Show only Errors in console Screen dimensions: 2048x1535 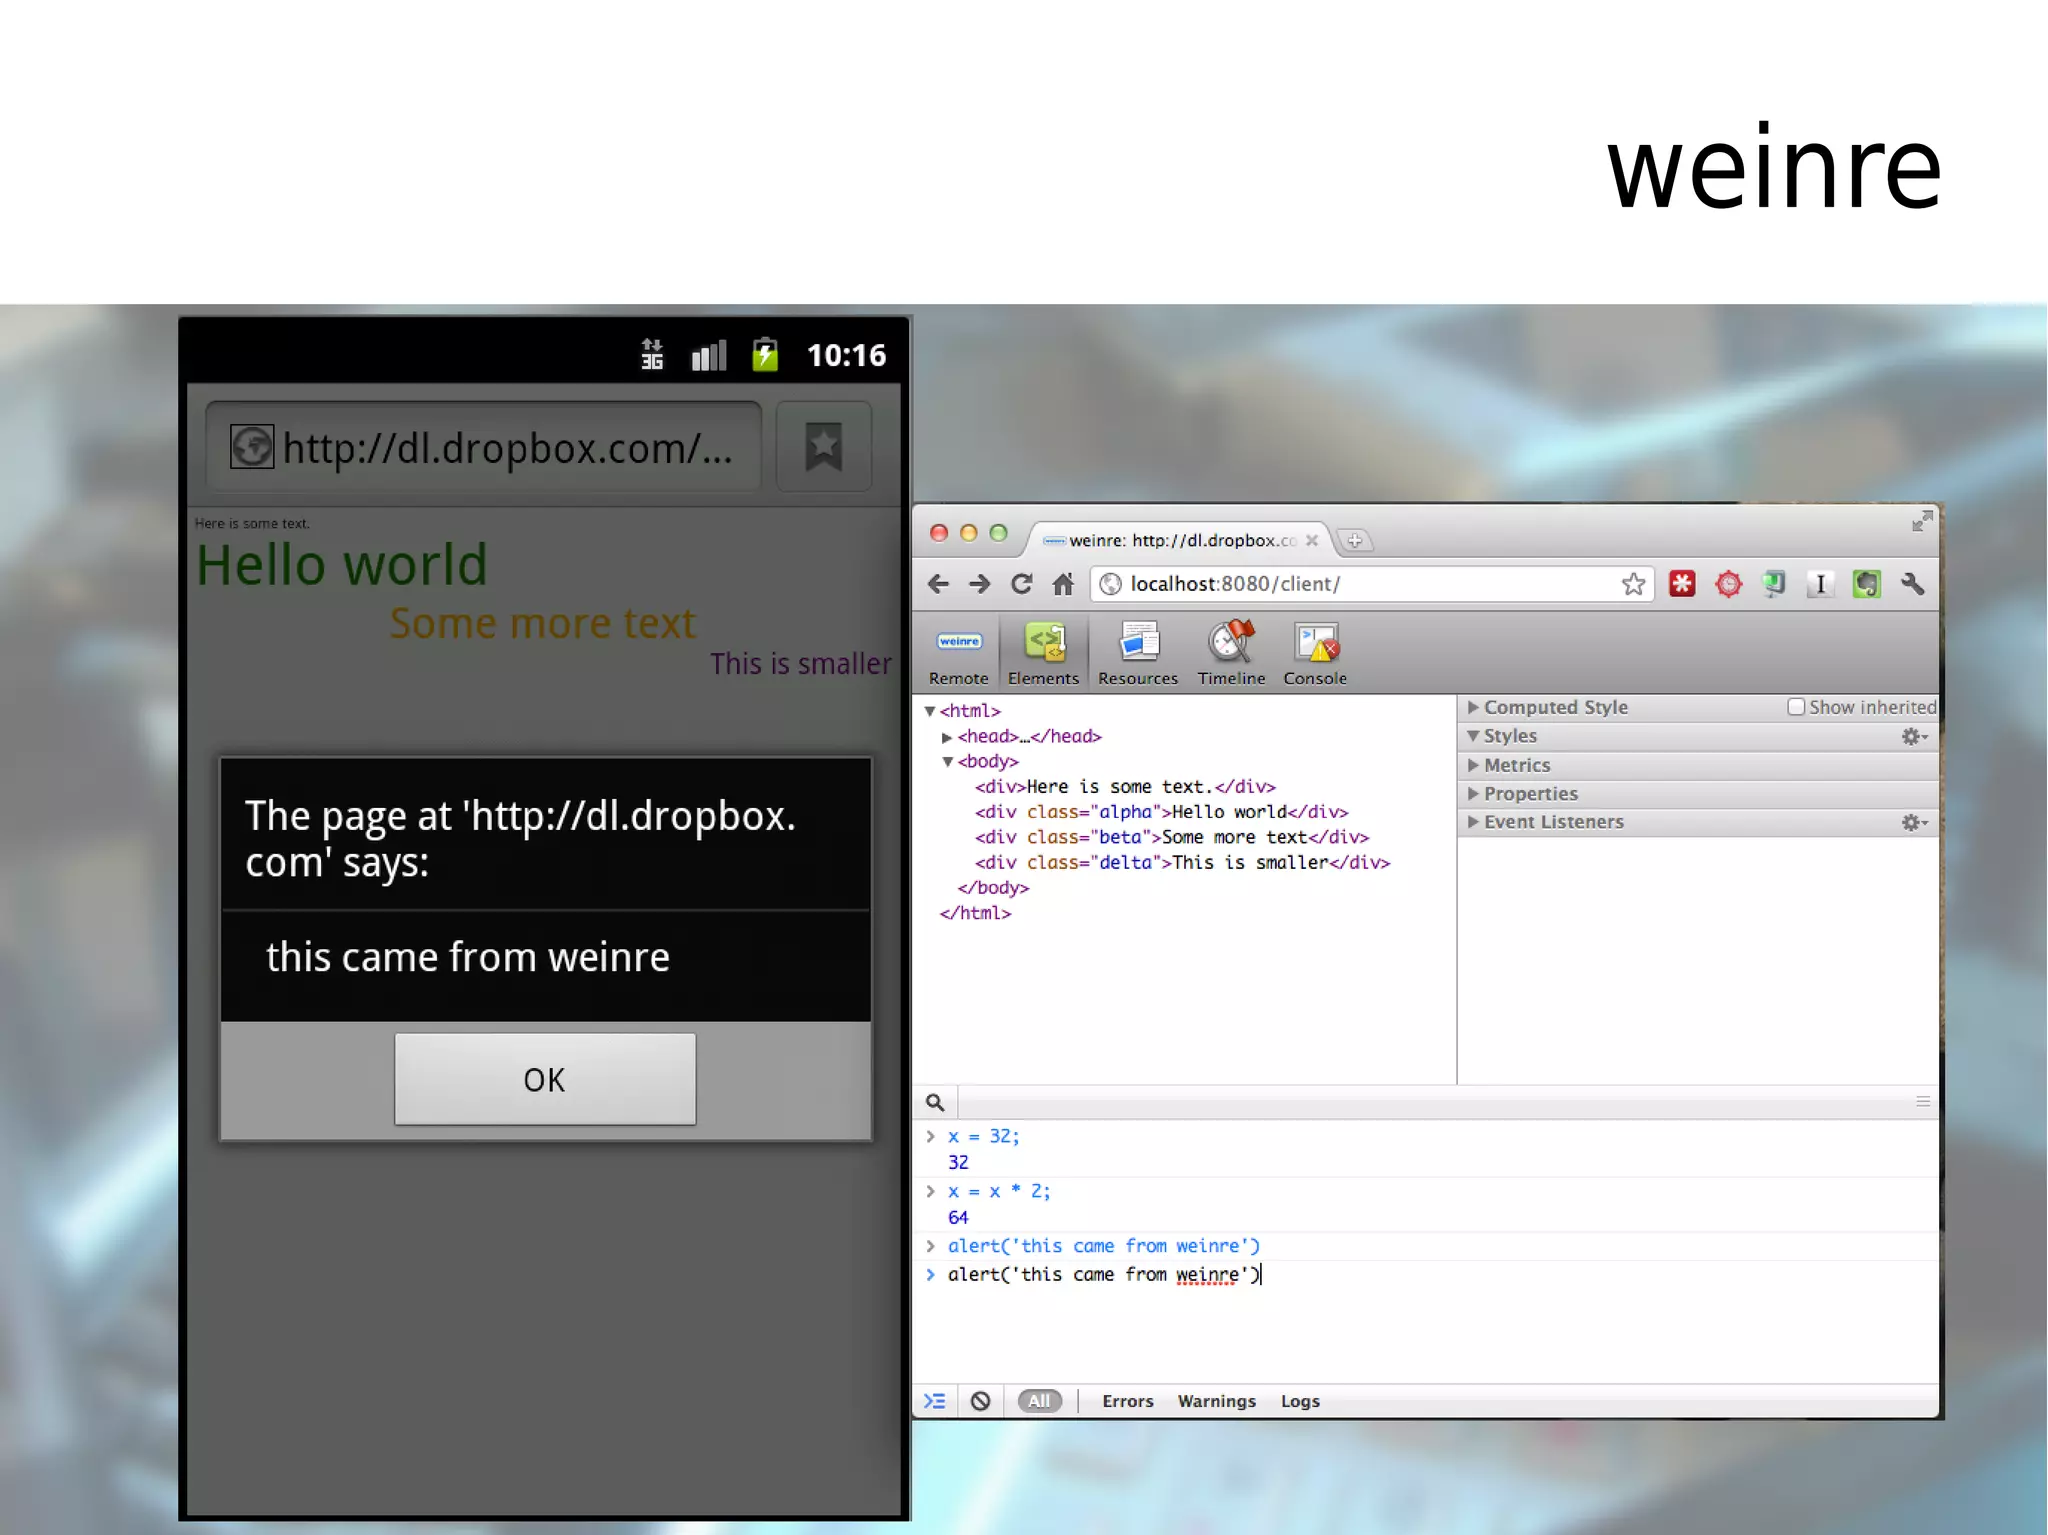pyautogui.click(x=1127, y=1401)
